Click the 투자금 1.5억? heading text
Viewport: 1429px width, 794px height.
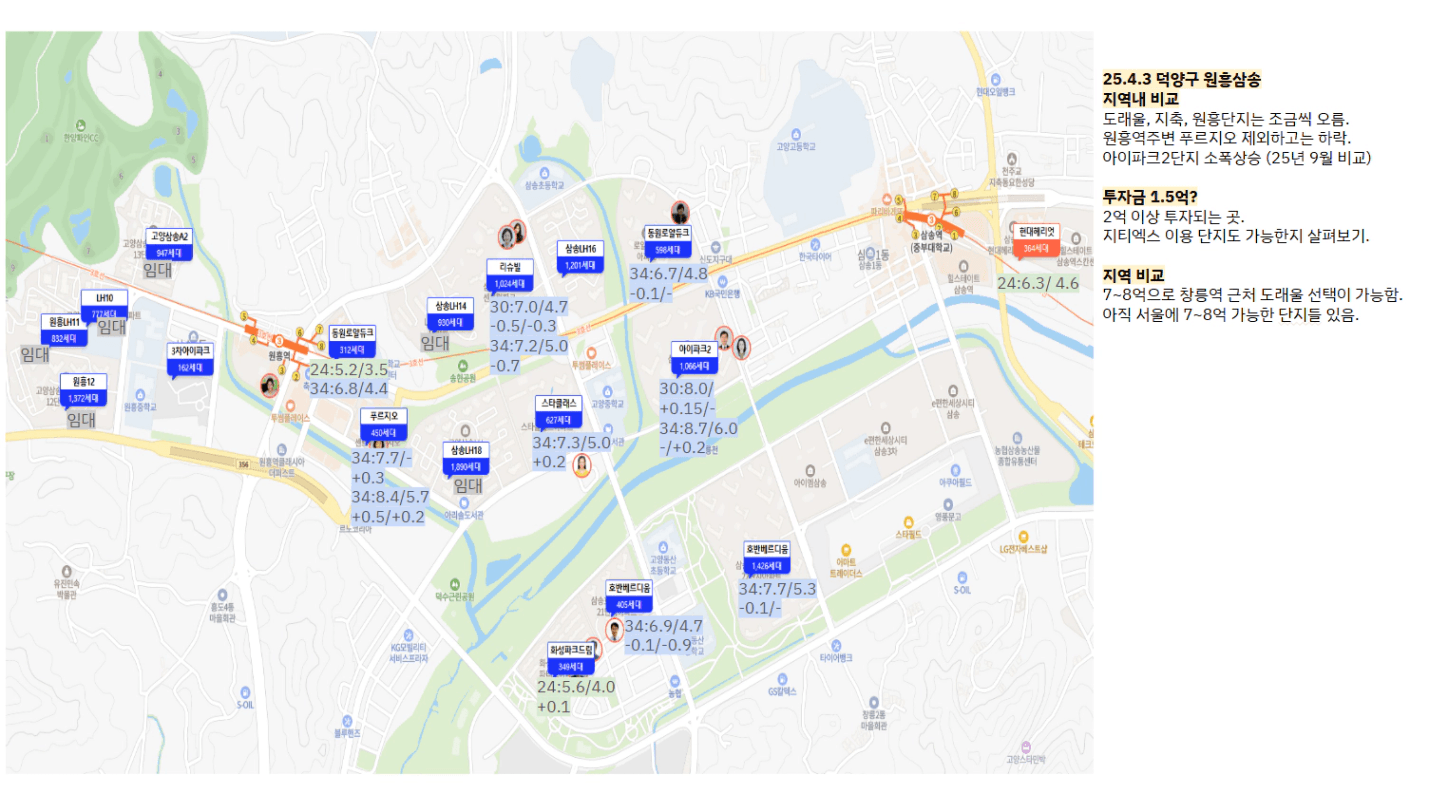coord(1150,196)
